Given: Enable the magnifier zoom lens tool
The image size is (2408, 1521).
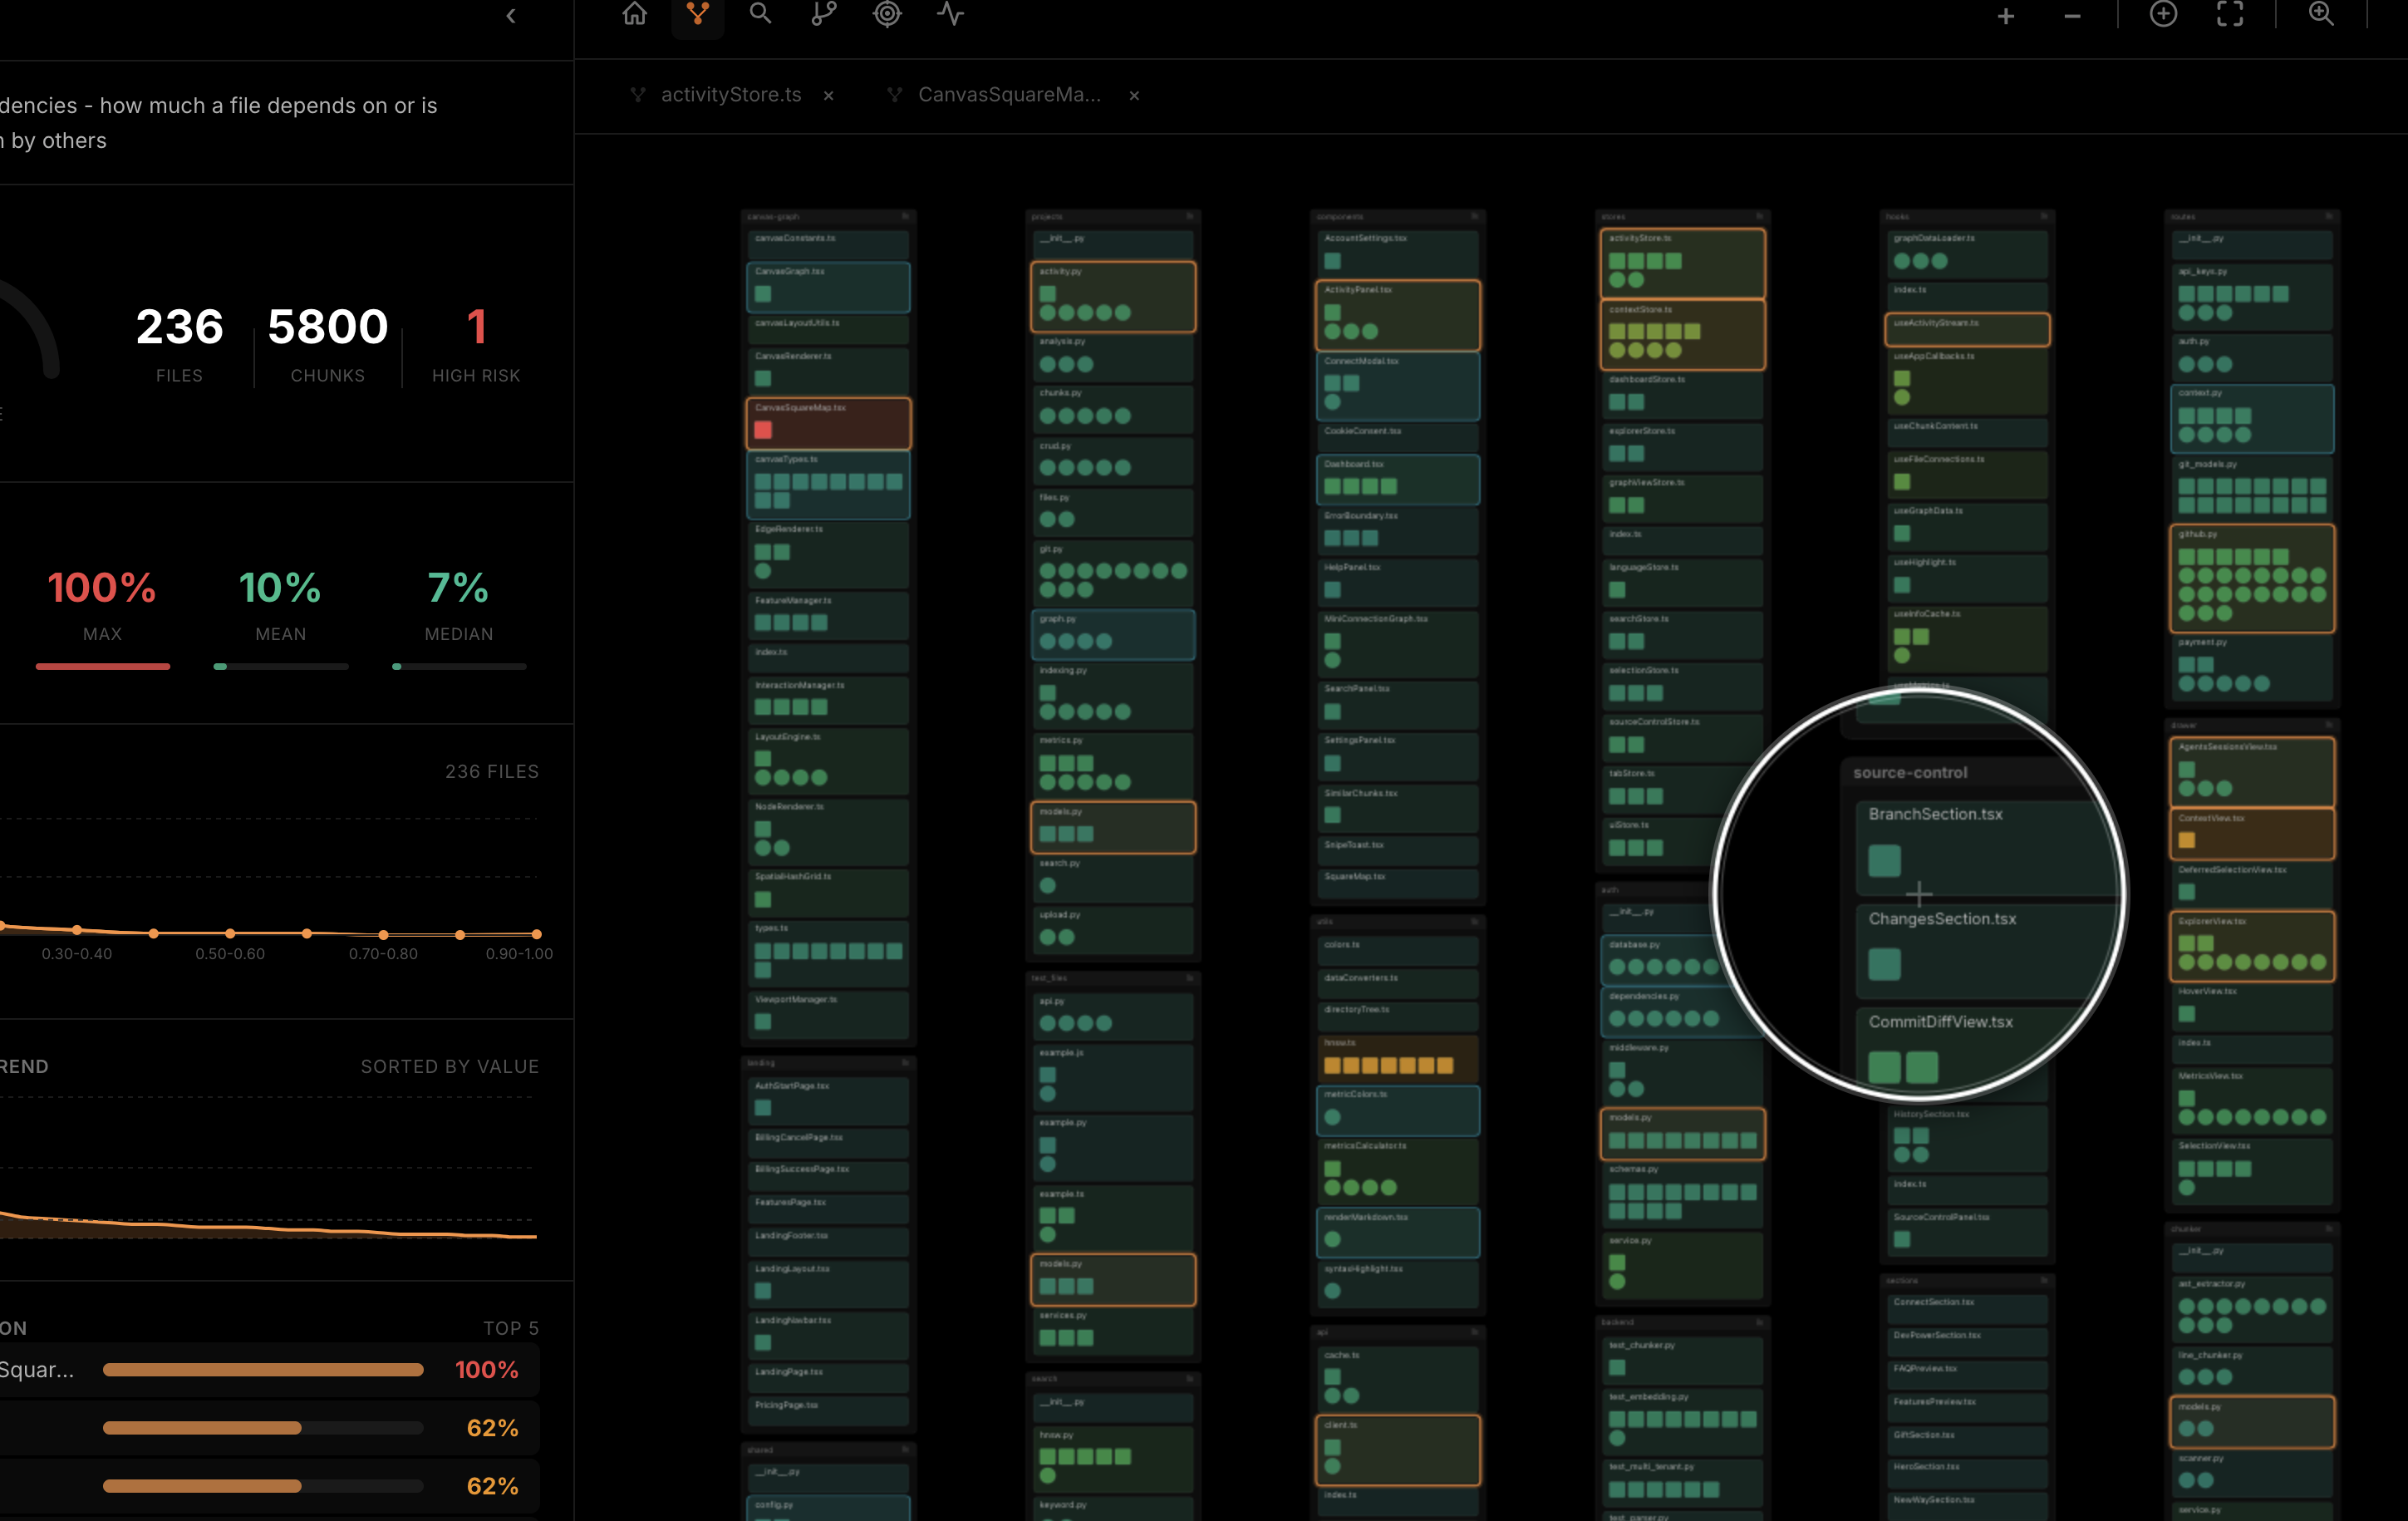Looking at the screenshot, I should pyautogui.click(x=2321, y=14).
